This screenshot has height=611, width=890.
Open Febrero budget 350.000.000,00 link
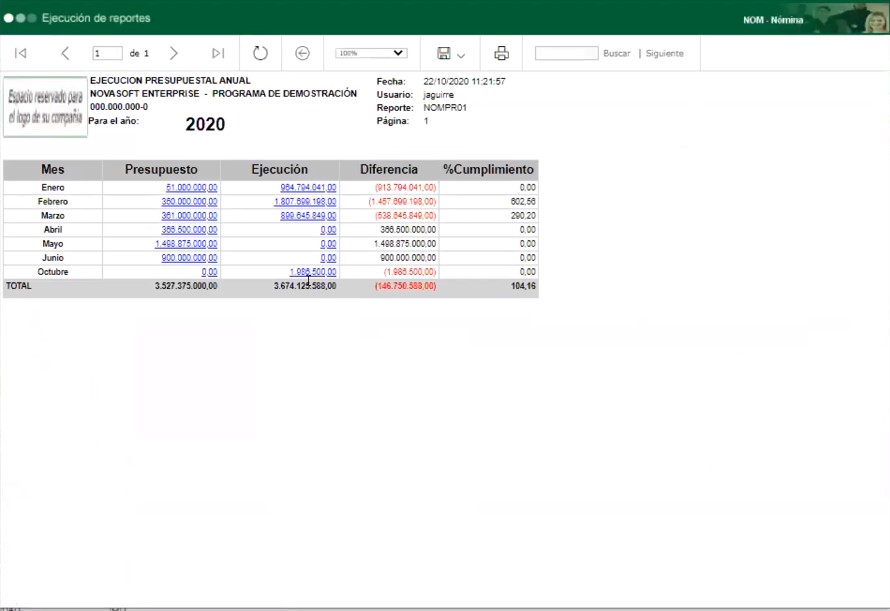[x=189, y=202]
